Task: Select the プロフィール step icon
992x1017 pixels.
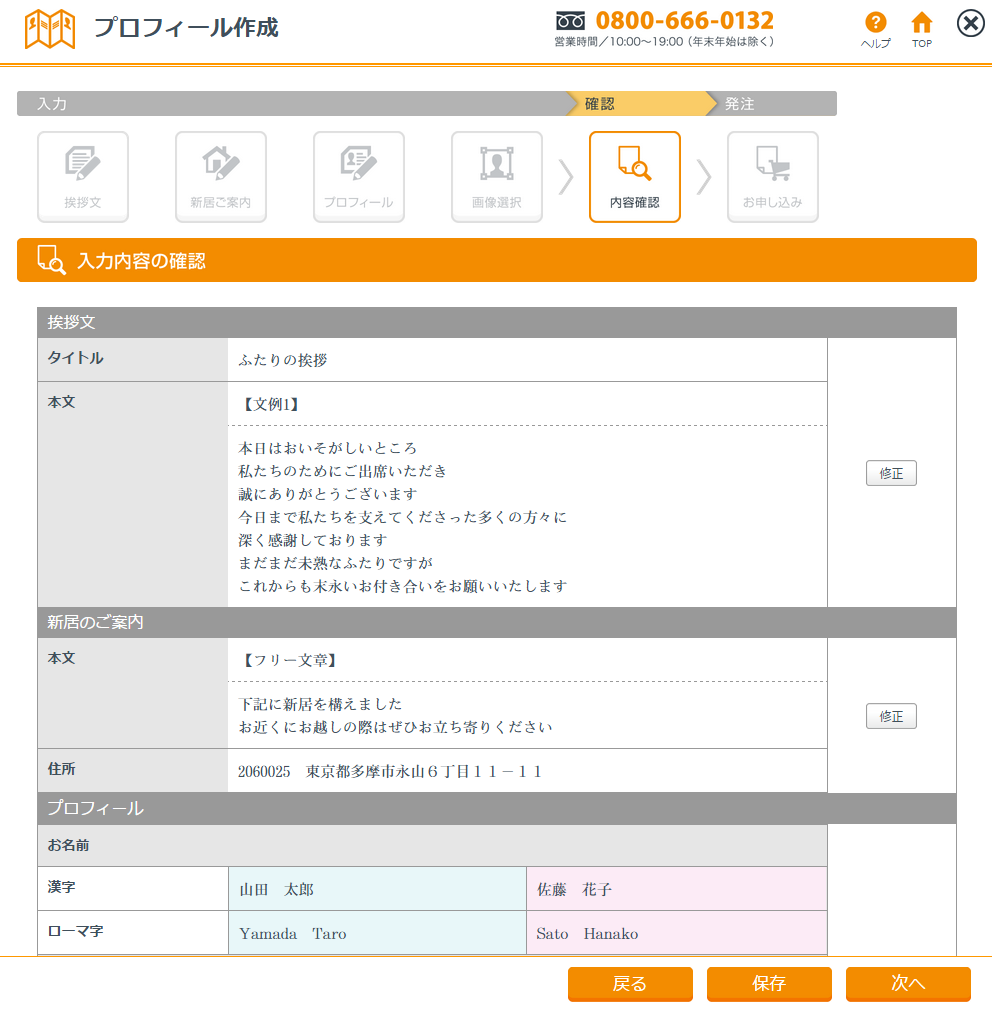Action: coord(359,177)
